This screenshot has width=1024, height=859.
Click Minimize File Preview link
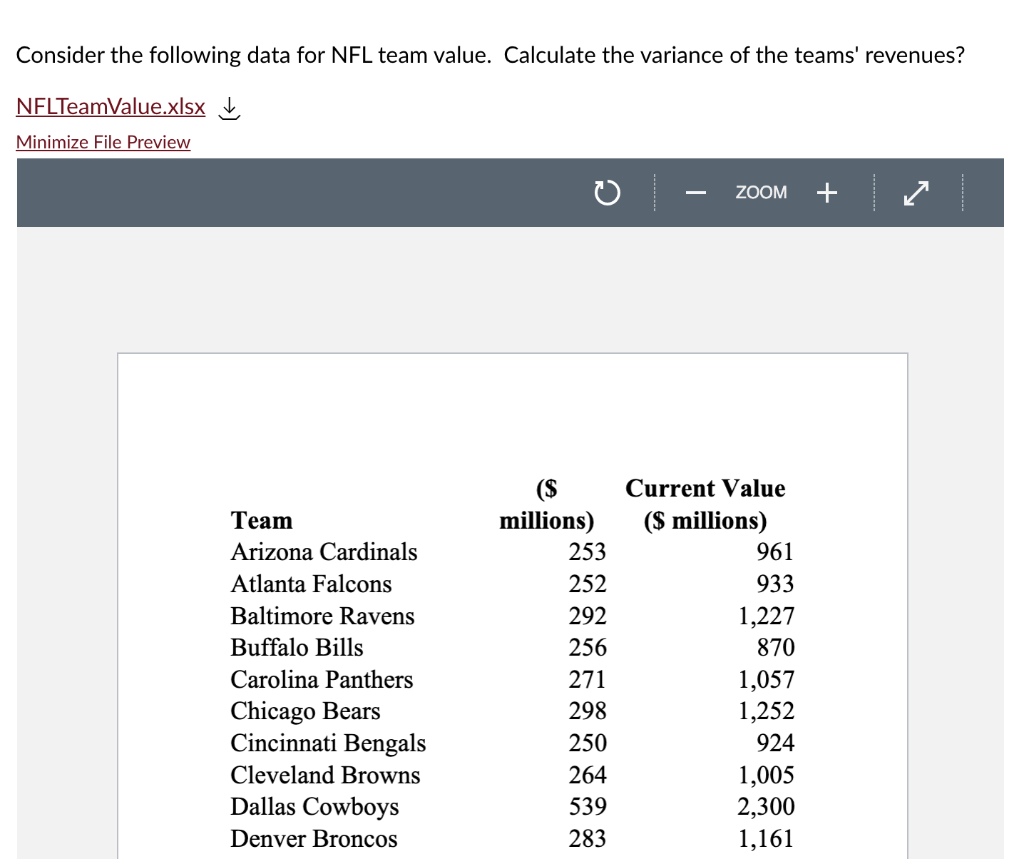pos(103,142)
